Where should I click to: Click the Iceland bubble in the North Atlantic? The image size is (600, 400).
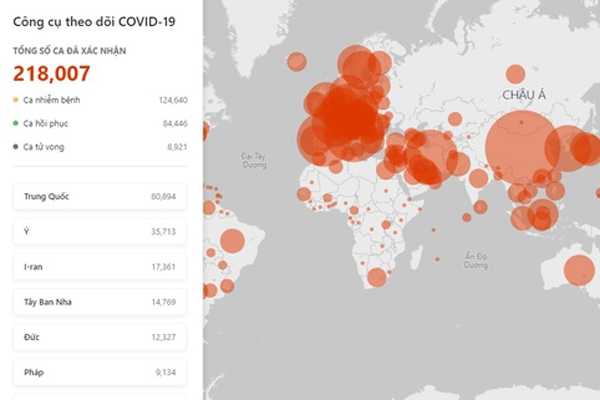pyautogui.click(x=296, y=62)
